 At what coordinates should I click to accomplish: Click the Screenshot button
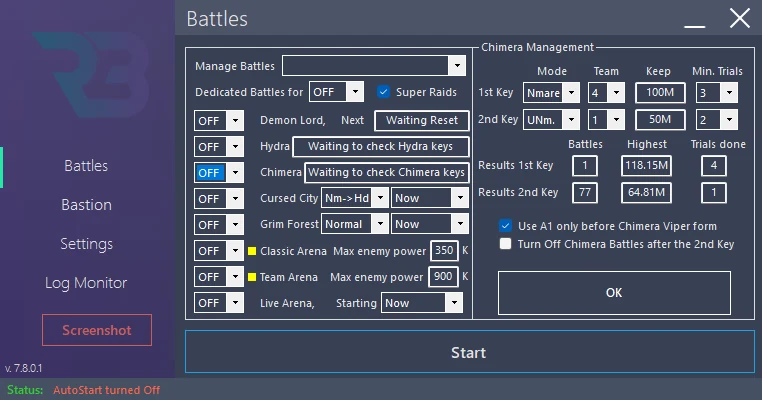(97, 330)
